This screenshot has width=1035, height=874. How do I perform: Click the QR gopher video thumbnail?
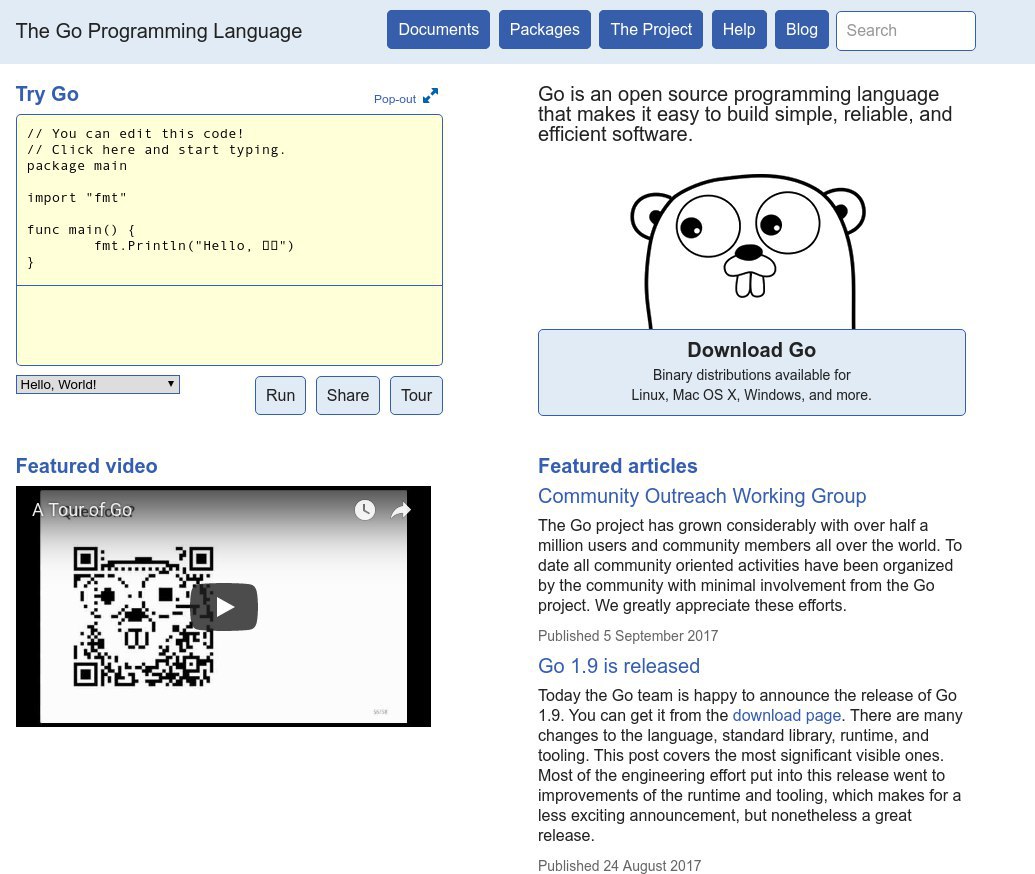143,617
